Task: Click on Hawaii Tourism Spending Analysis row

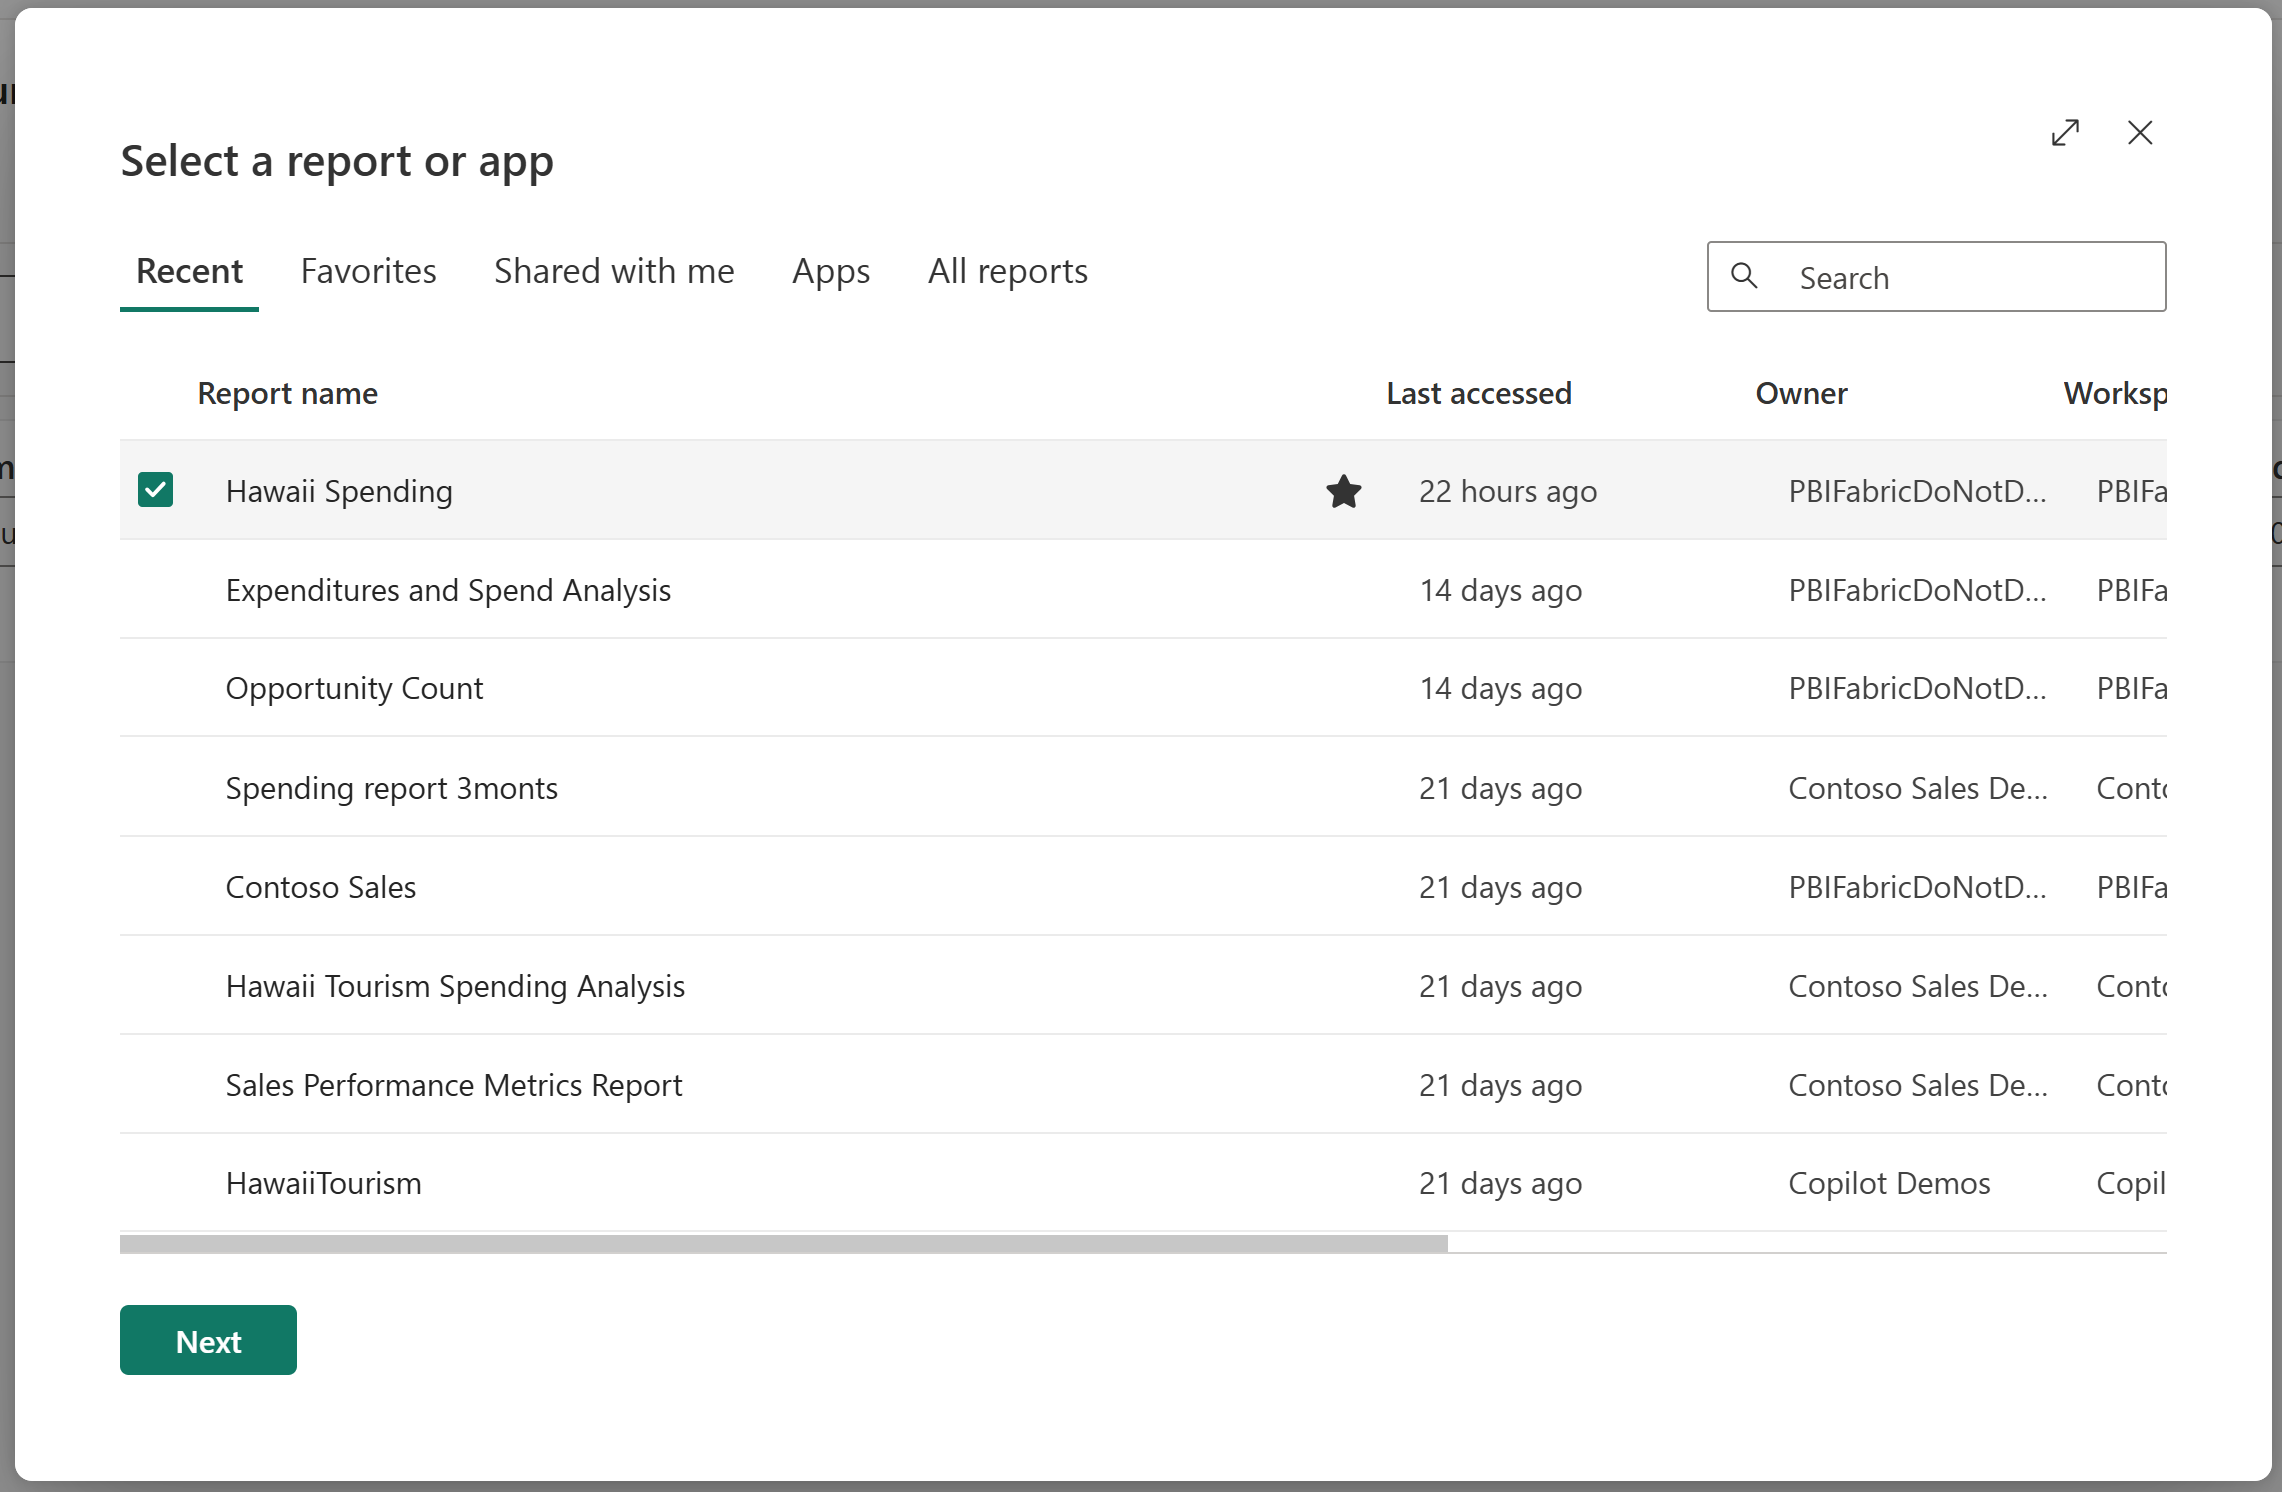Action: (x=454, y=984)
